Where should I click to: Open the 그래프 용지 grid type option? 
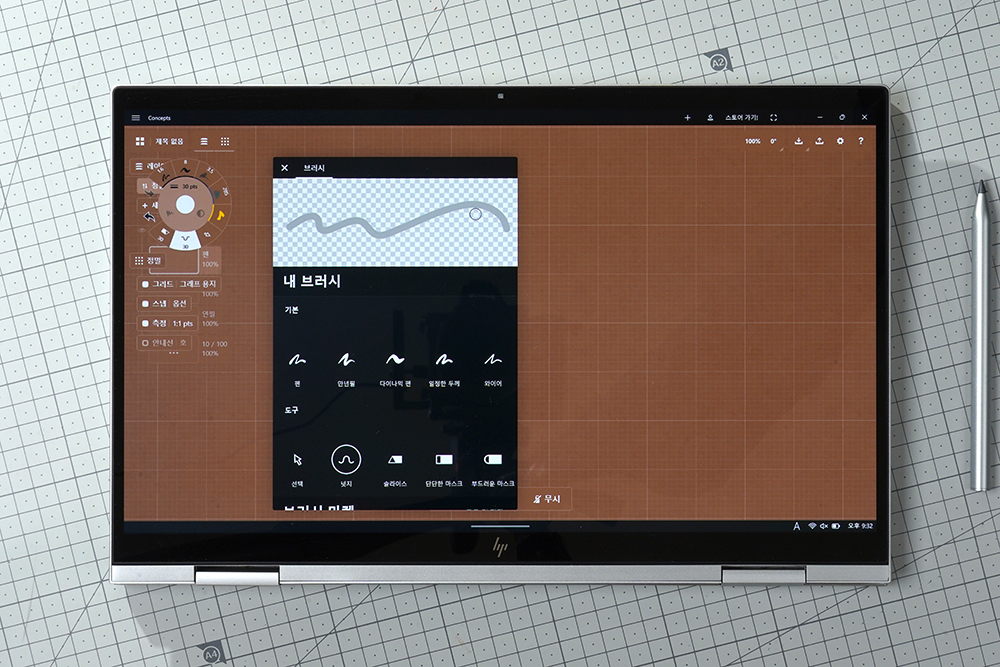[198, 284]
